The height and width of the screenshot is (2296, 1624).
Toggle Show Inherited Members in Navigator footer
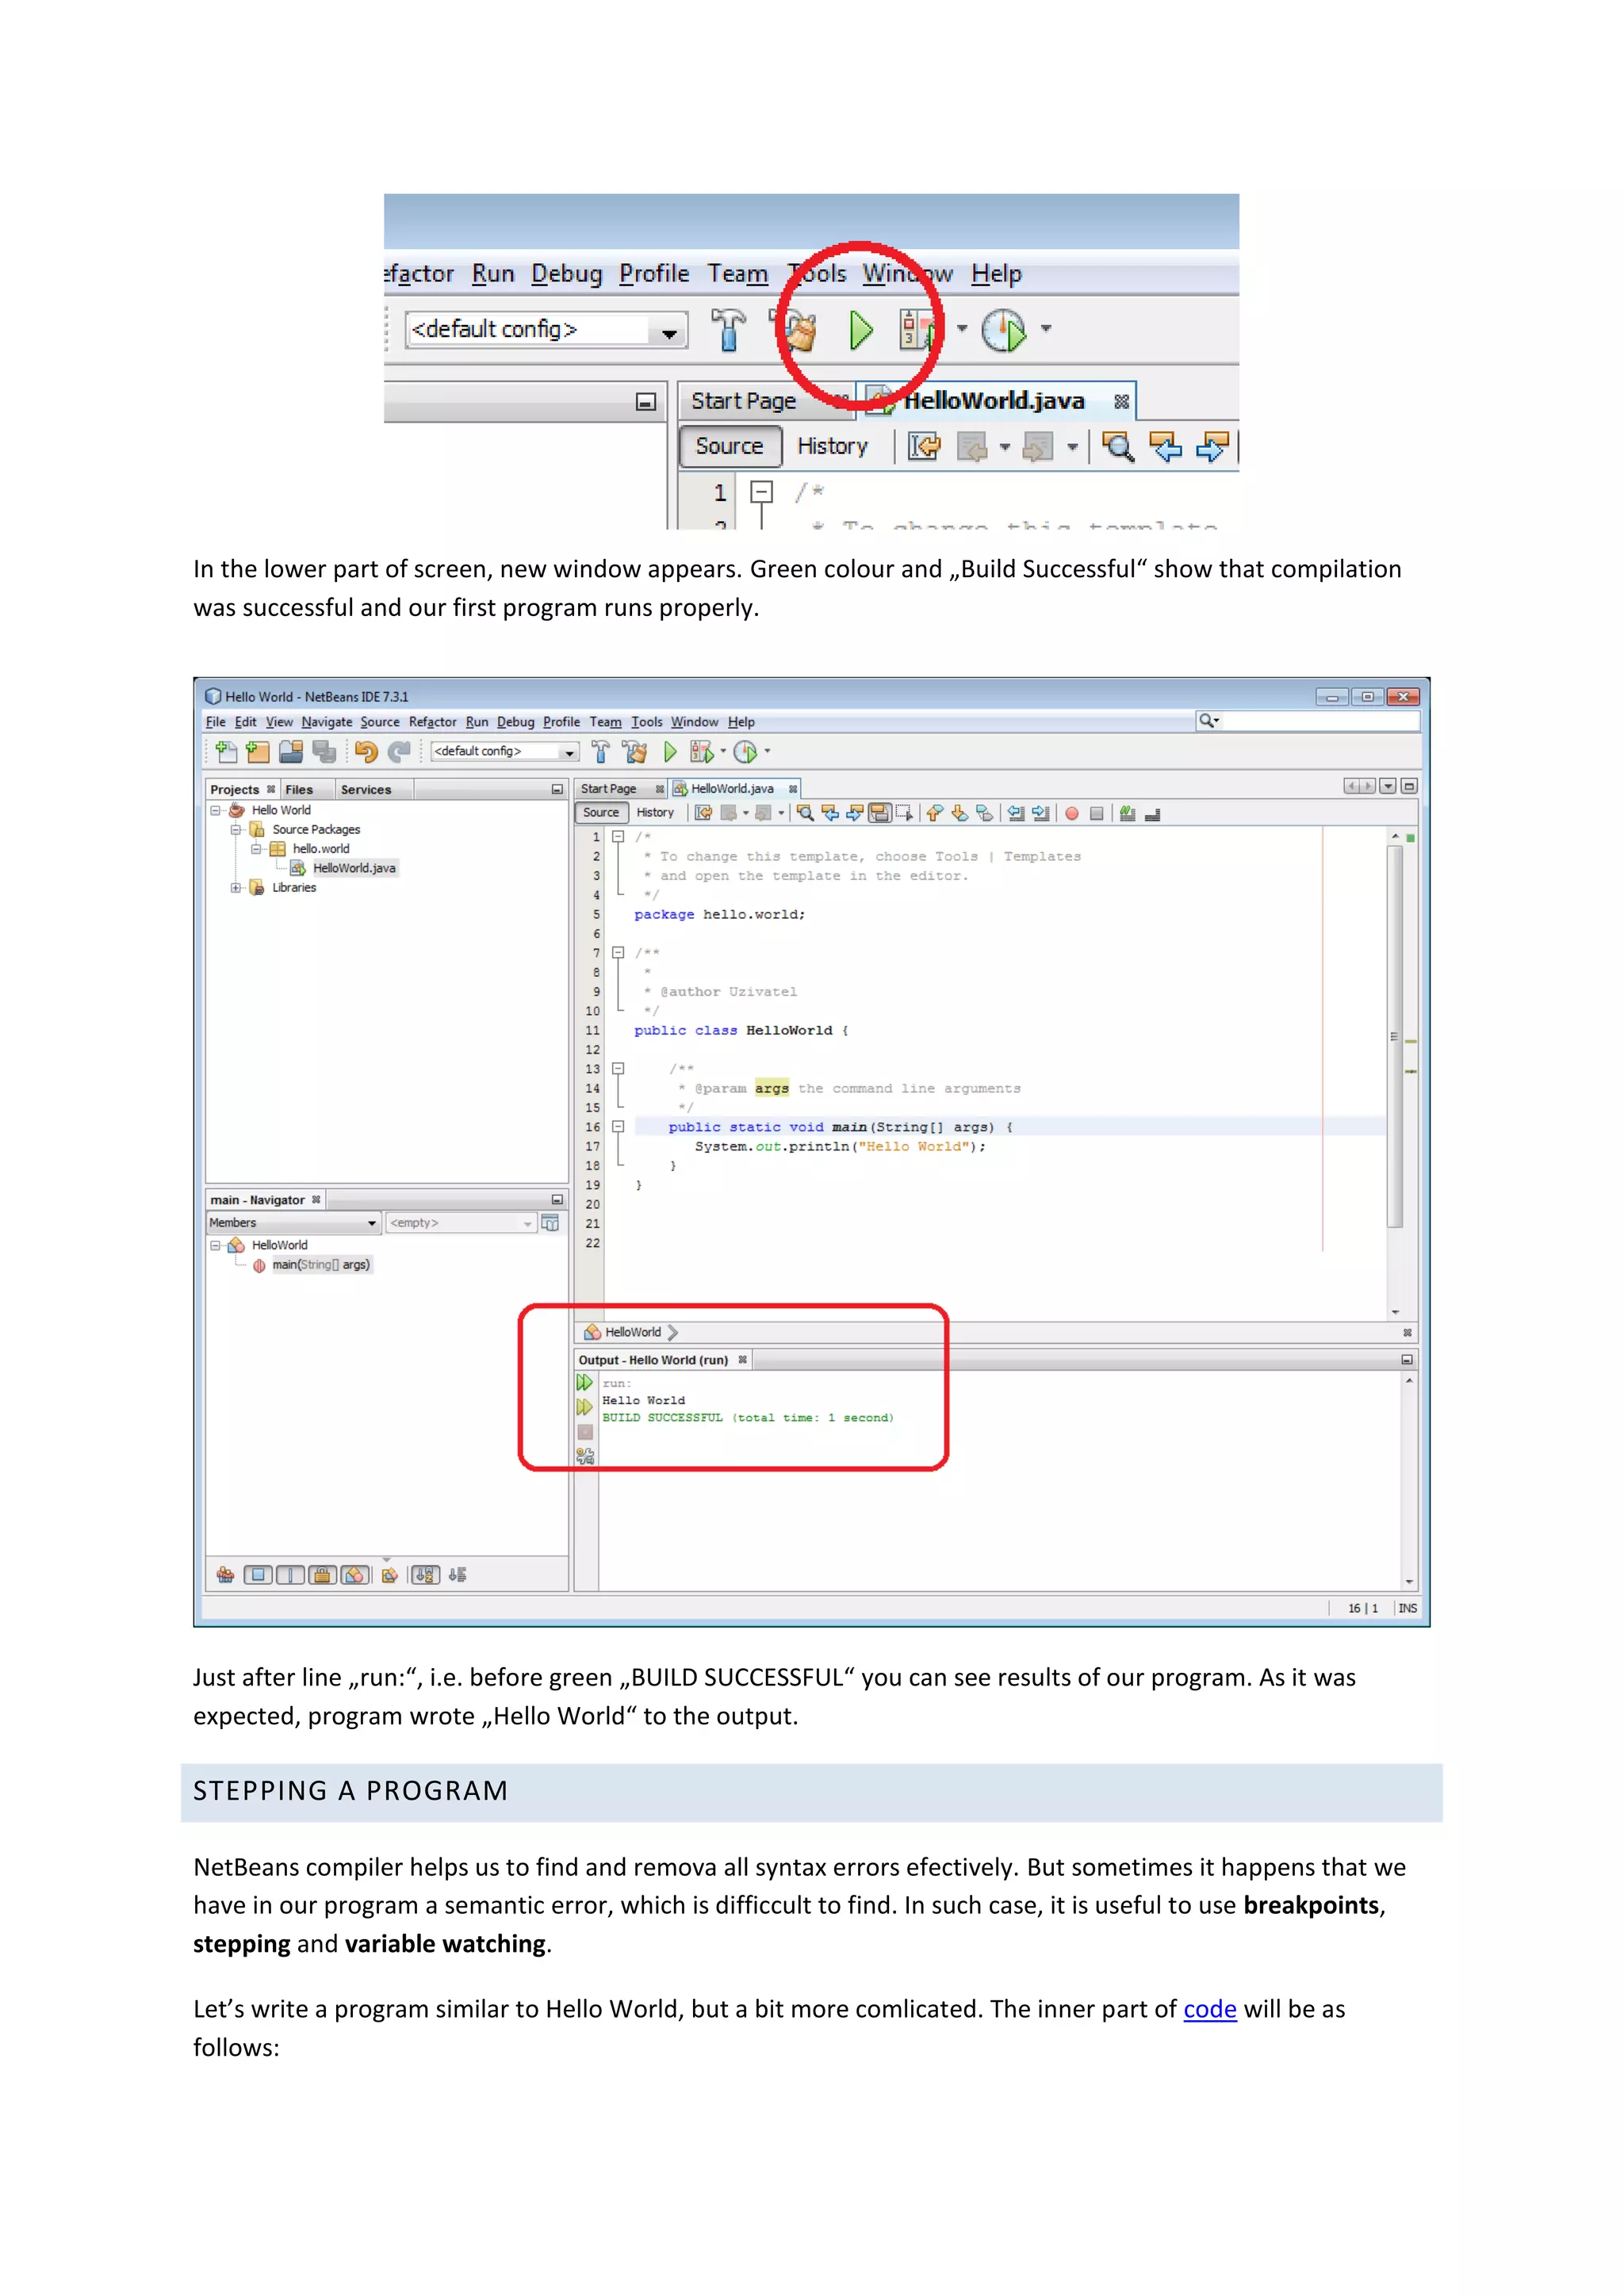pyautogui.click(x=226, y=1575)
